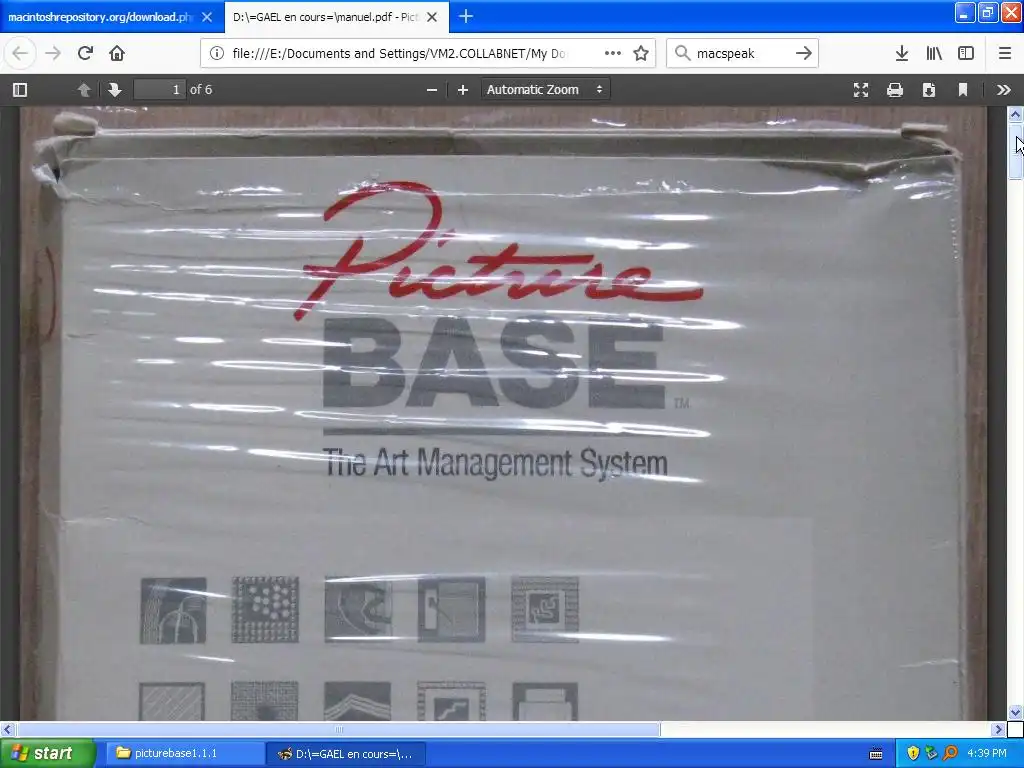The image size is (1024, 768).
Task: Click the 4:39 PM clock
Action: click(987, 753)
